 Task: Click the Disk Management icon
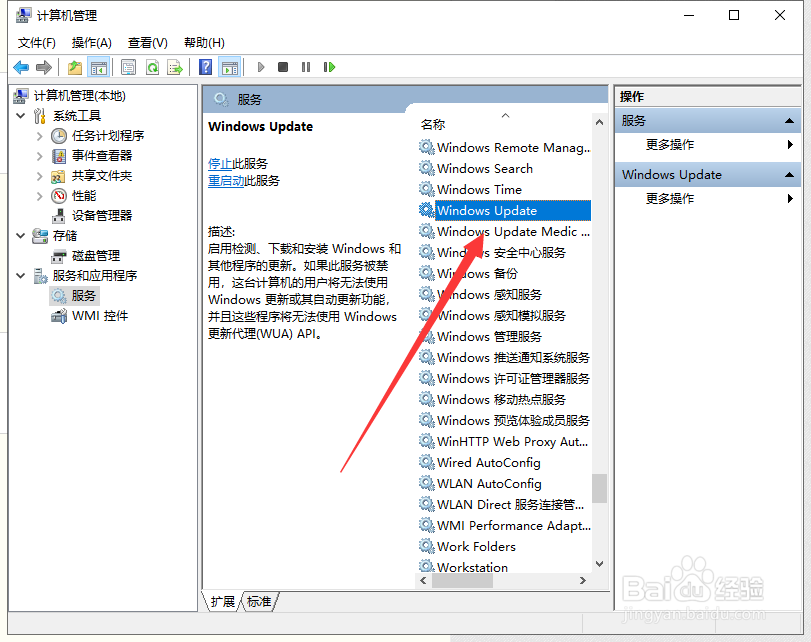(59, 256)
